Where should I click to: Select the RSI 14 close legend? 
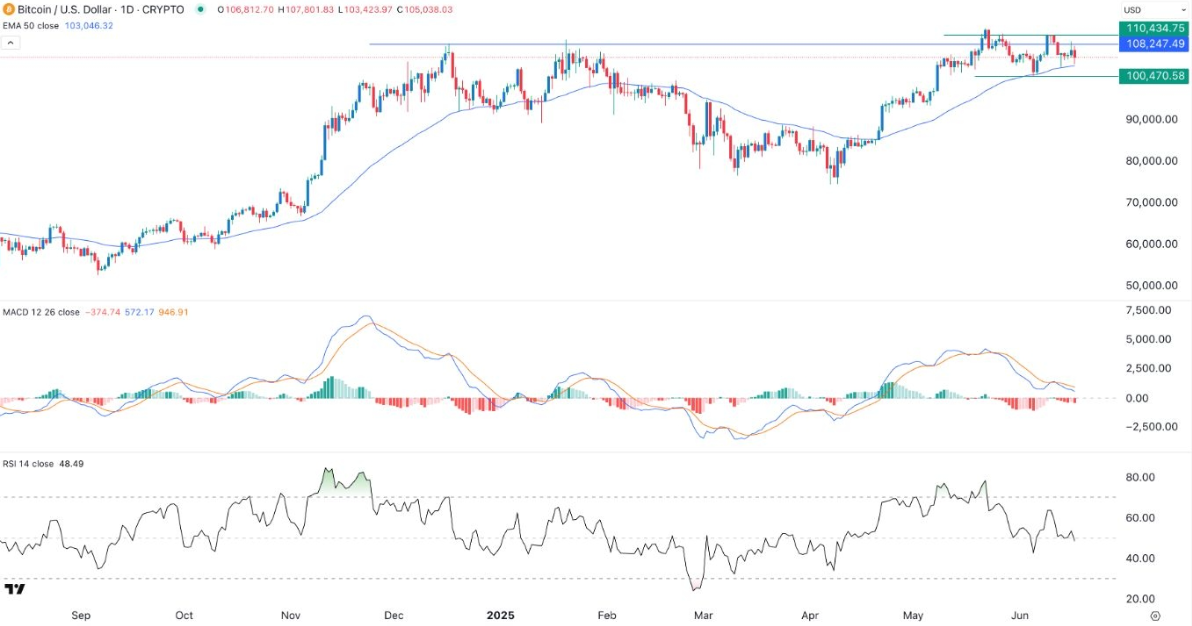pyautogui.click(x=28, y=463)
